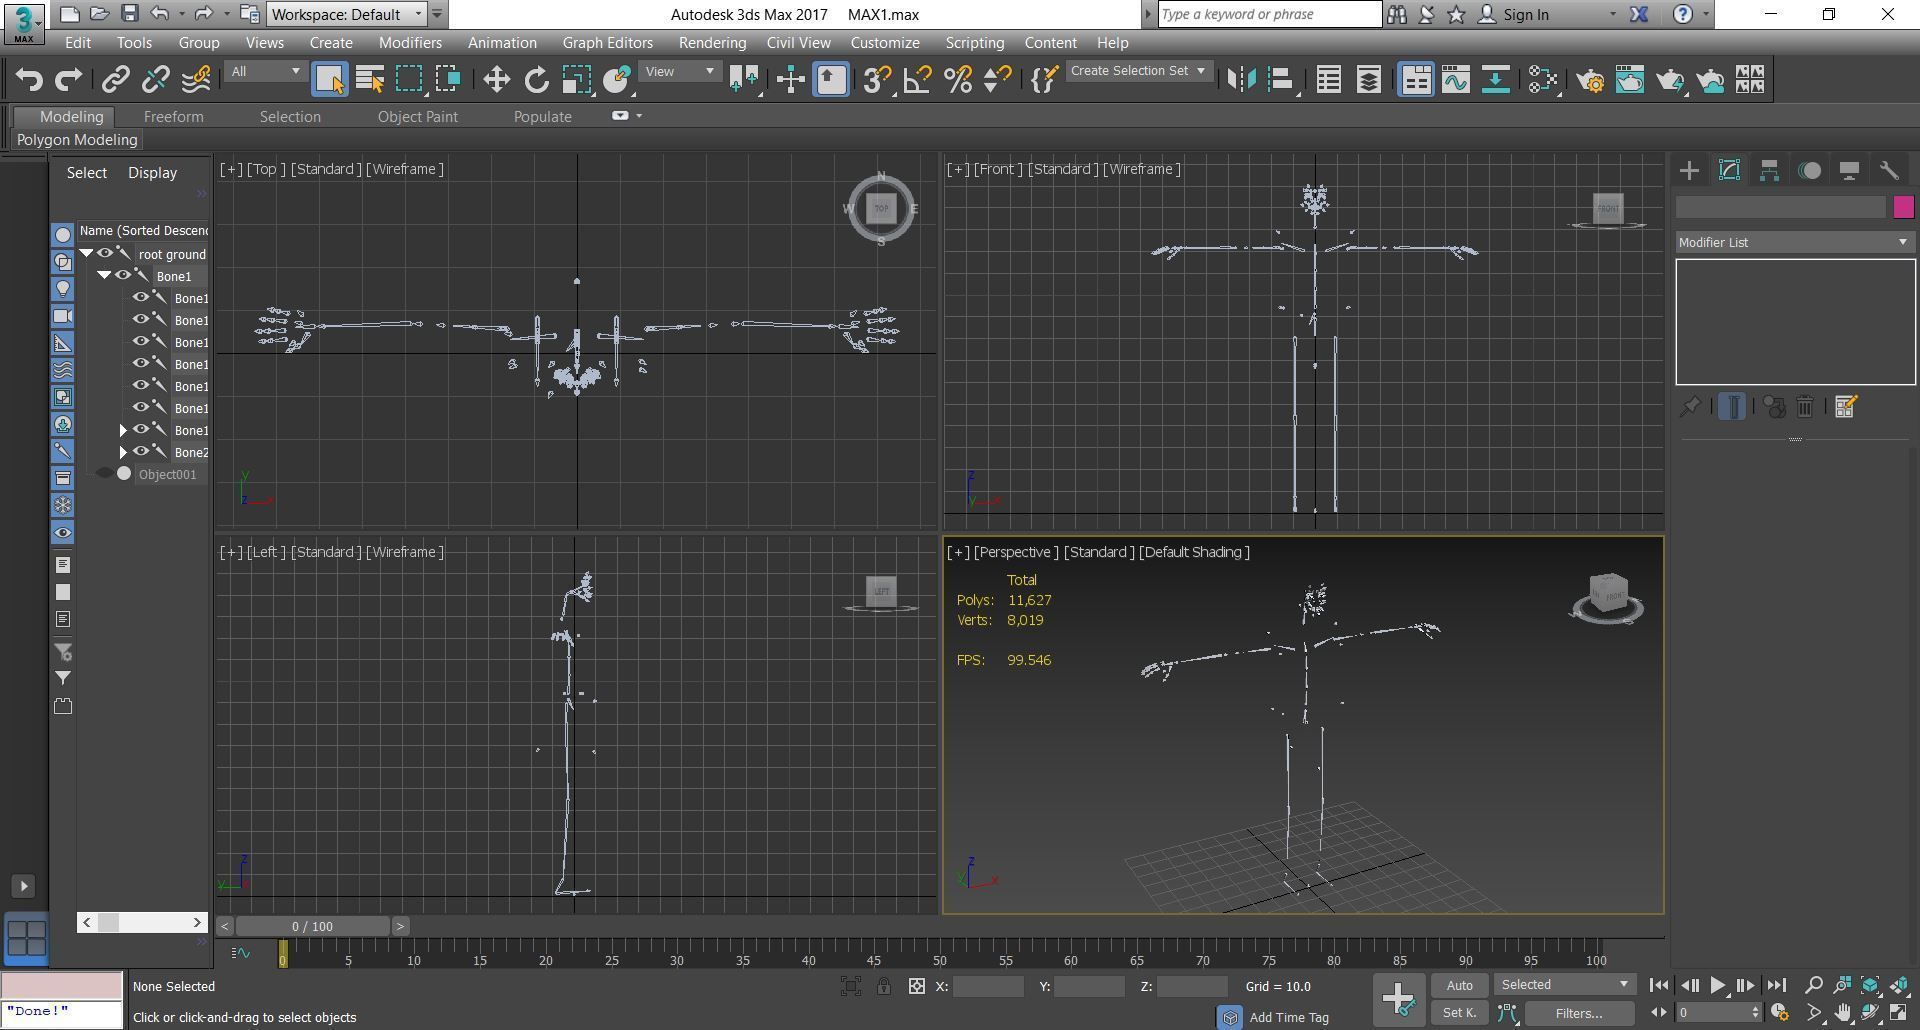Toggle Window/Crossing selection mode

coord(448,80)
